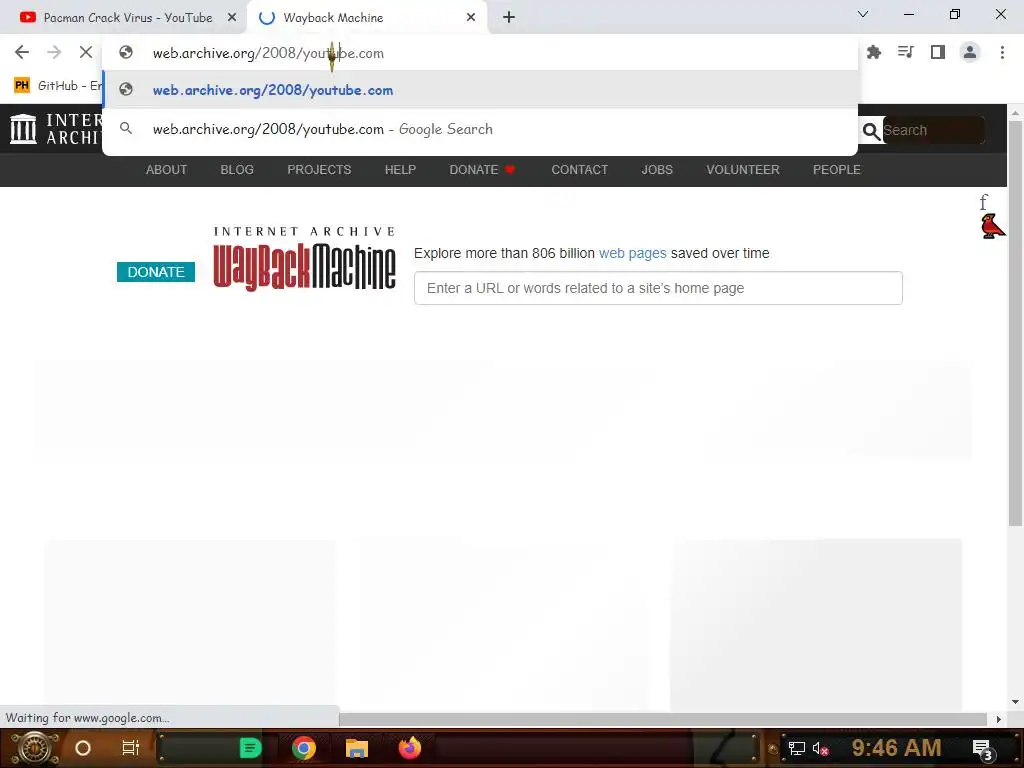The height and width of the screenshot is (768, 1024).
Task: Click the muted volume tray icon
Action: (820, 748)
